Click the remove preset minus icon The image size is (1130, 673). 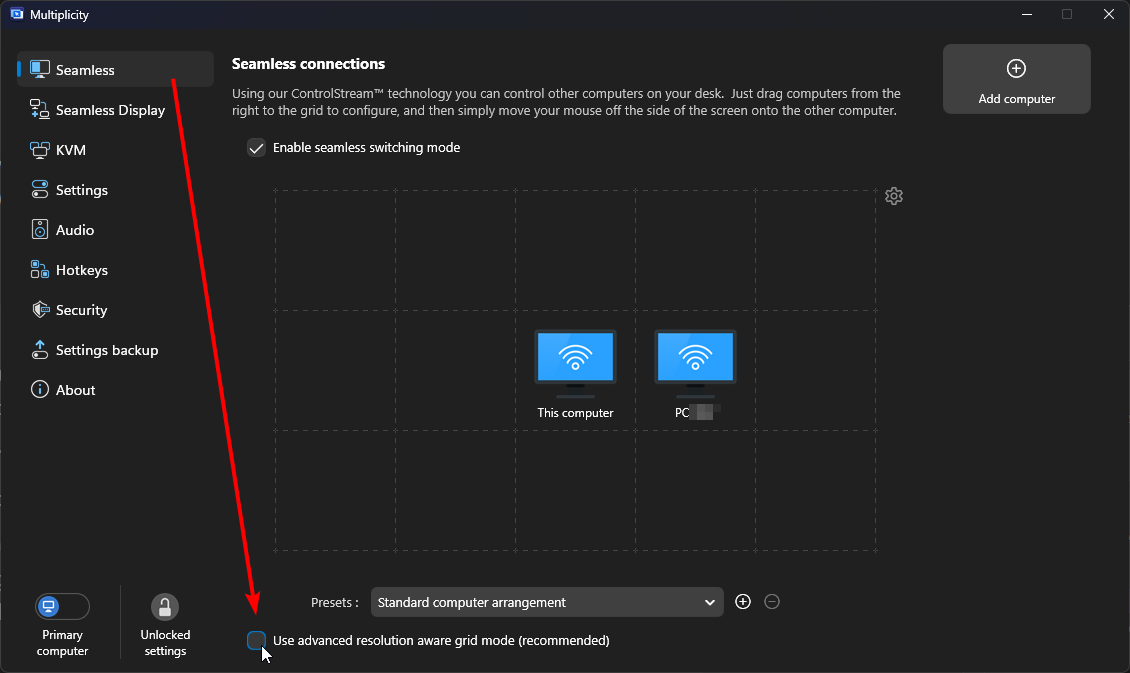click(x=772, y=602)
